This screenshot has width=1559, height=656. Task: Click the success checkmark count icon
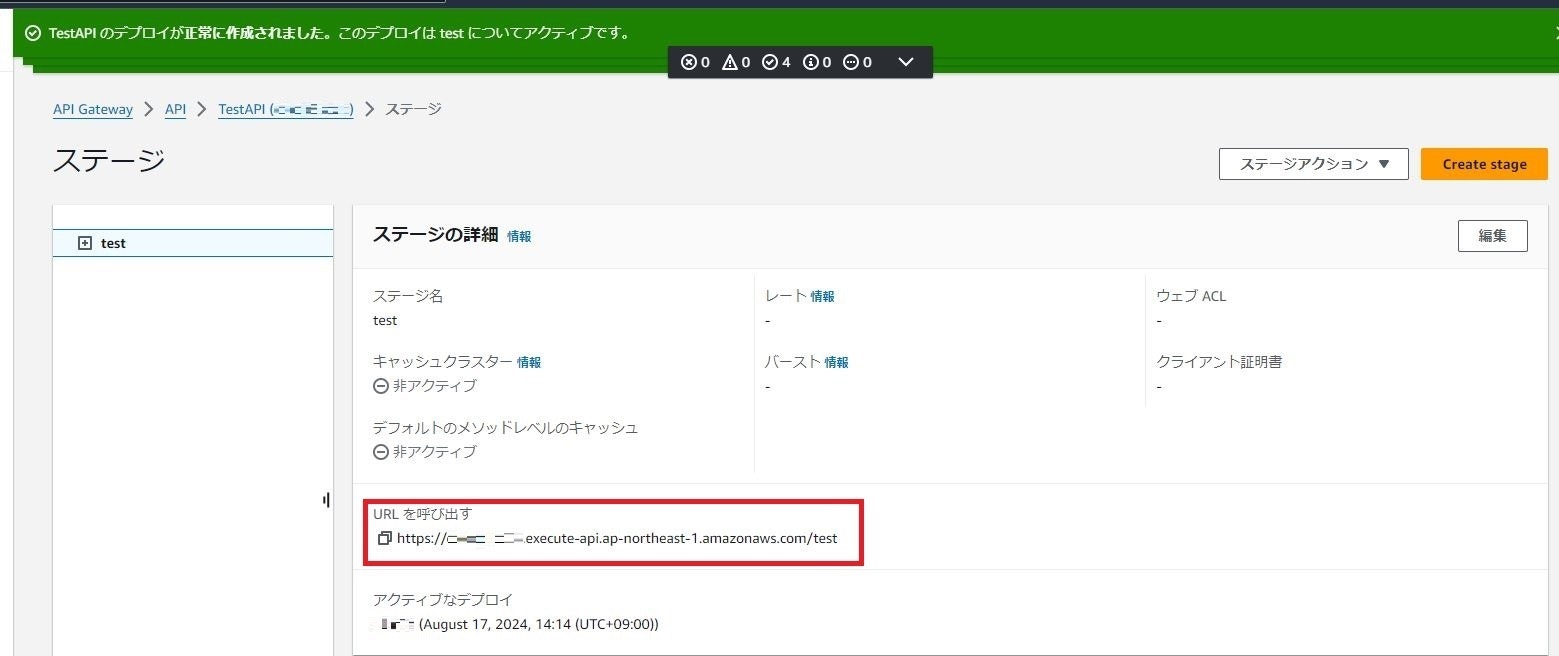770,62
